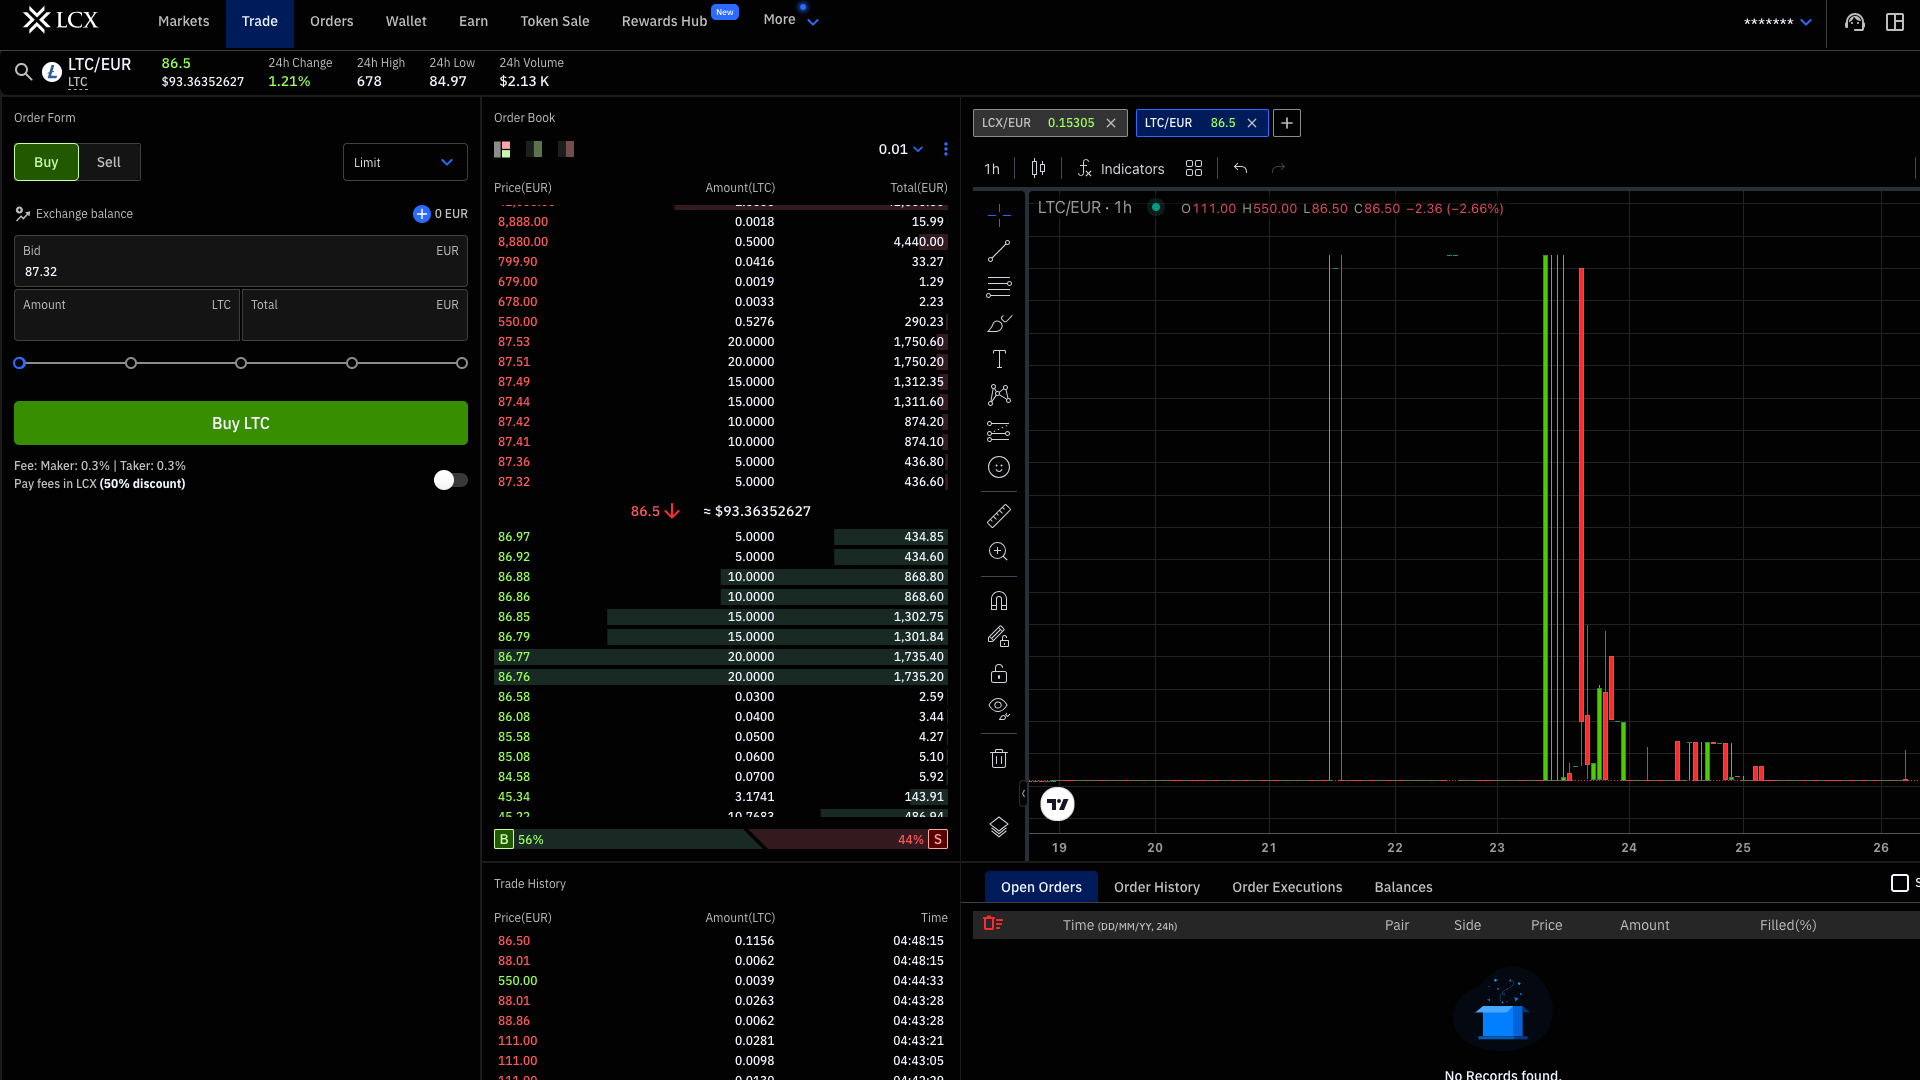Screen dimensions: 1920x1080
Task: Open the Rewards Hub page
Action: [x=664, y=21]
